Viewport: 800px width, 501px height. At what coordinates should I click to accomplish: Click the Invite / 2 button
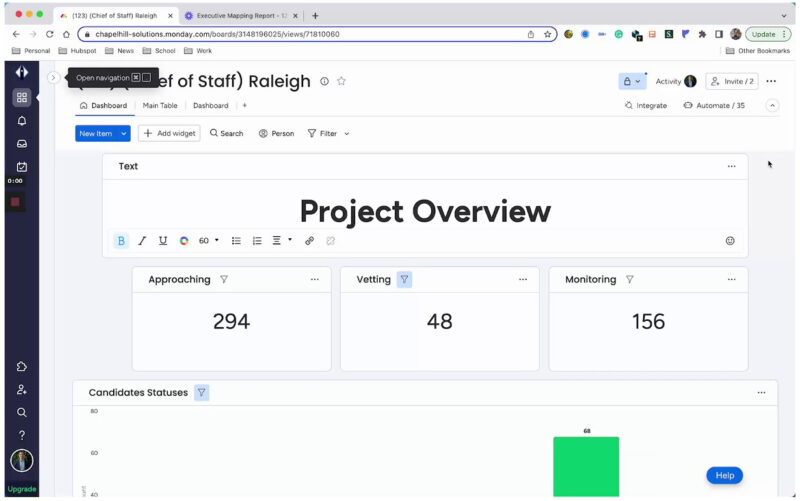pos(731,81)
